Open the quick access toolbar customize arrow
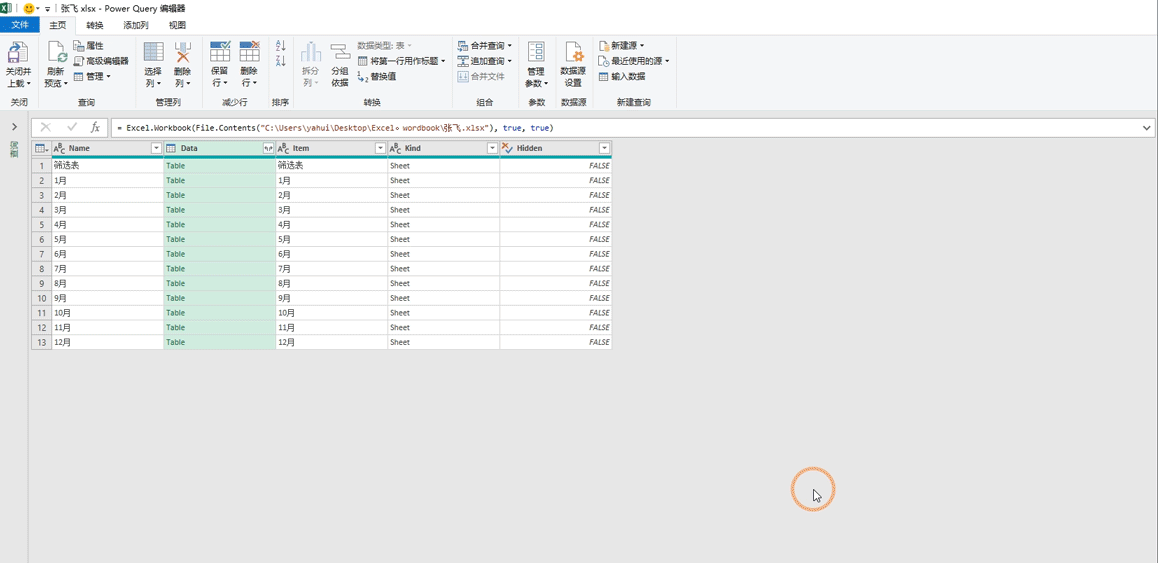The width and height of the screenshot is (1158, 563). pos(48,8)
